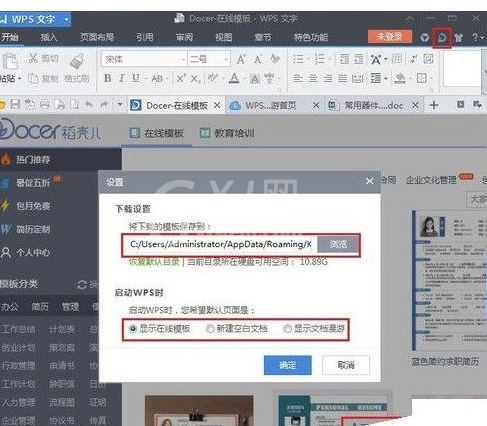This screenshot has width=487, height=426.
Task: Expand the quick access toolbar dropdown arrow
Action: click(x=119, y=105)
